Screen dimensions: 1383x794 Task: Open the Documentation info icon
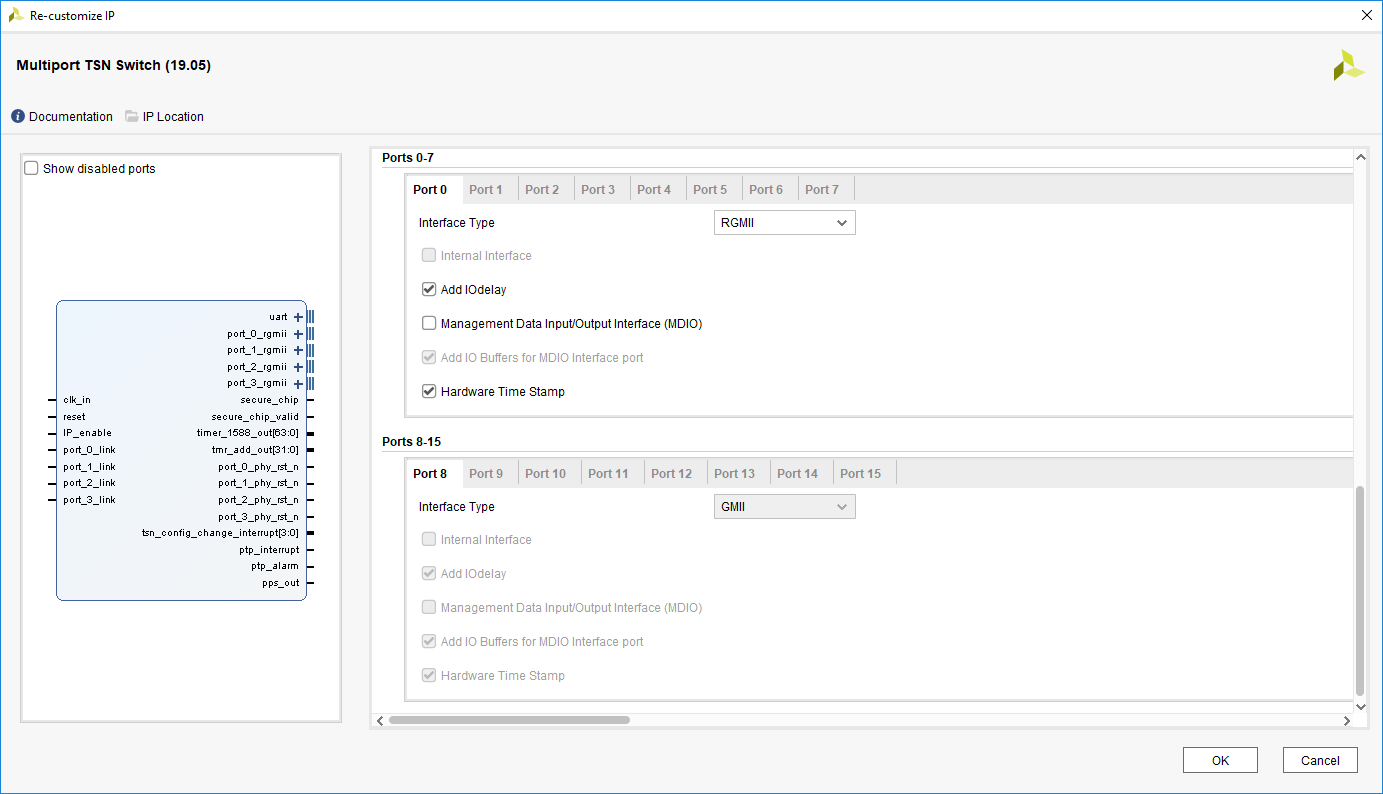[18, 116]
